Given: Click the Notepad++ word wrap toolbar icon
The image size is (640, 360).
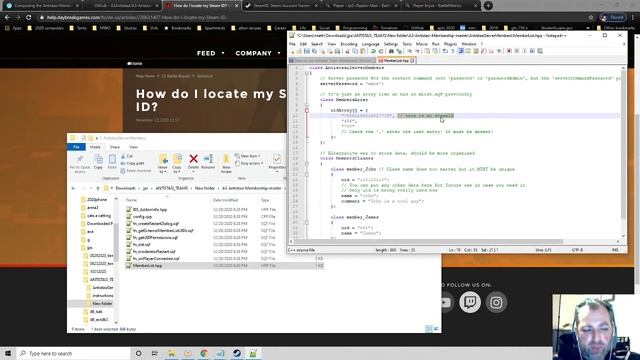Looking at the screenshot, I should tap(445, 51).
